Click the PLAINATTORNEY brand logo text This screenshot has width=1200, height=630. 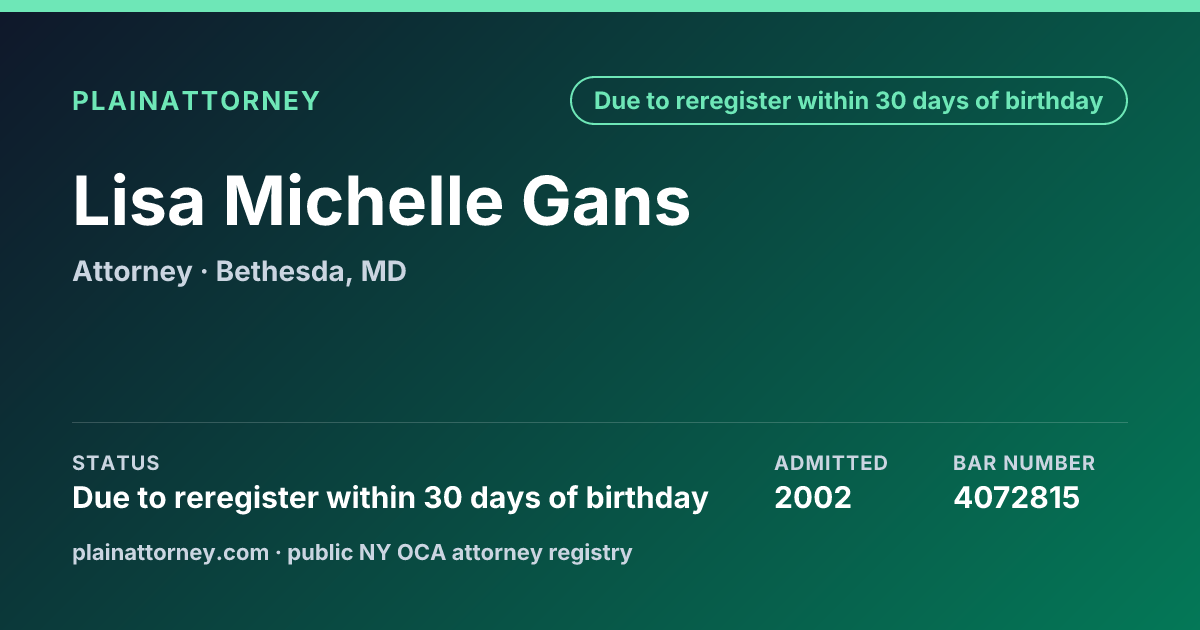pos(196,101)
